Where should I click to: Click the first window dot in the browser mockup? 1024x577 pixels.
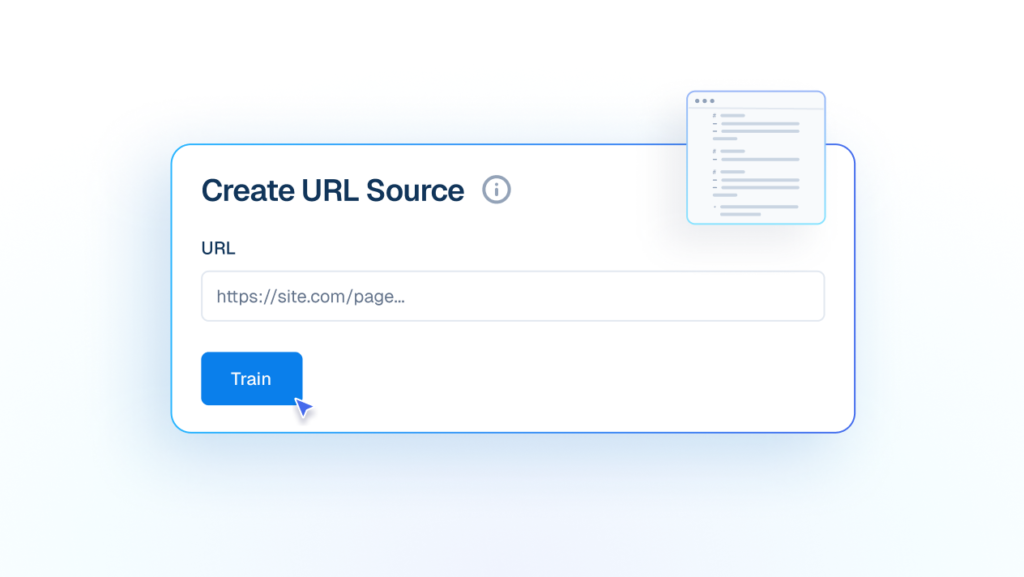pos(698,101)
